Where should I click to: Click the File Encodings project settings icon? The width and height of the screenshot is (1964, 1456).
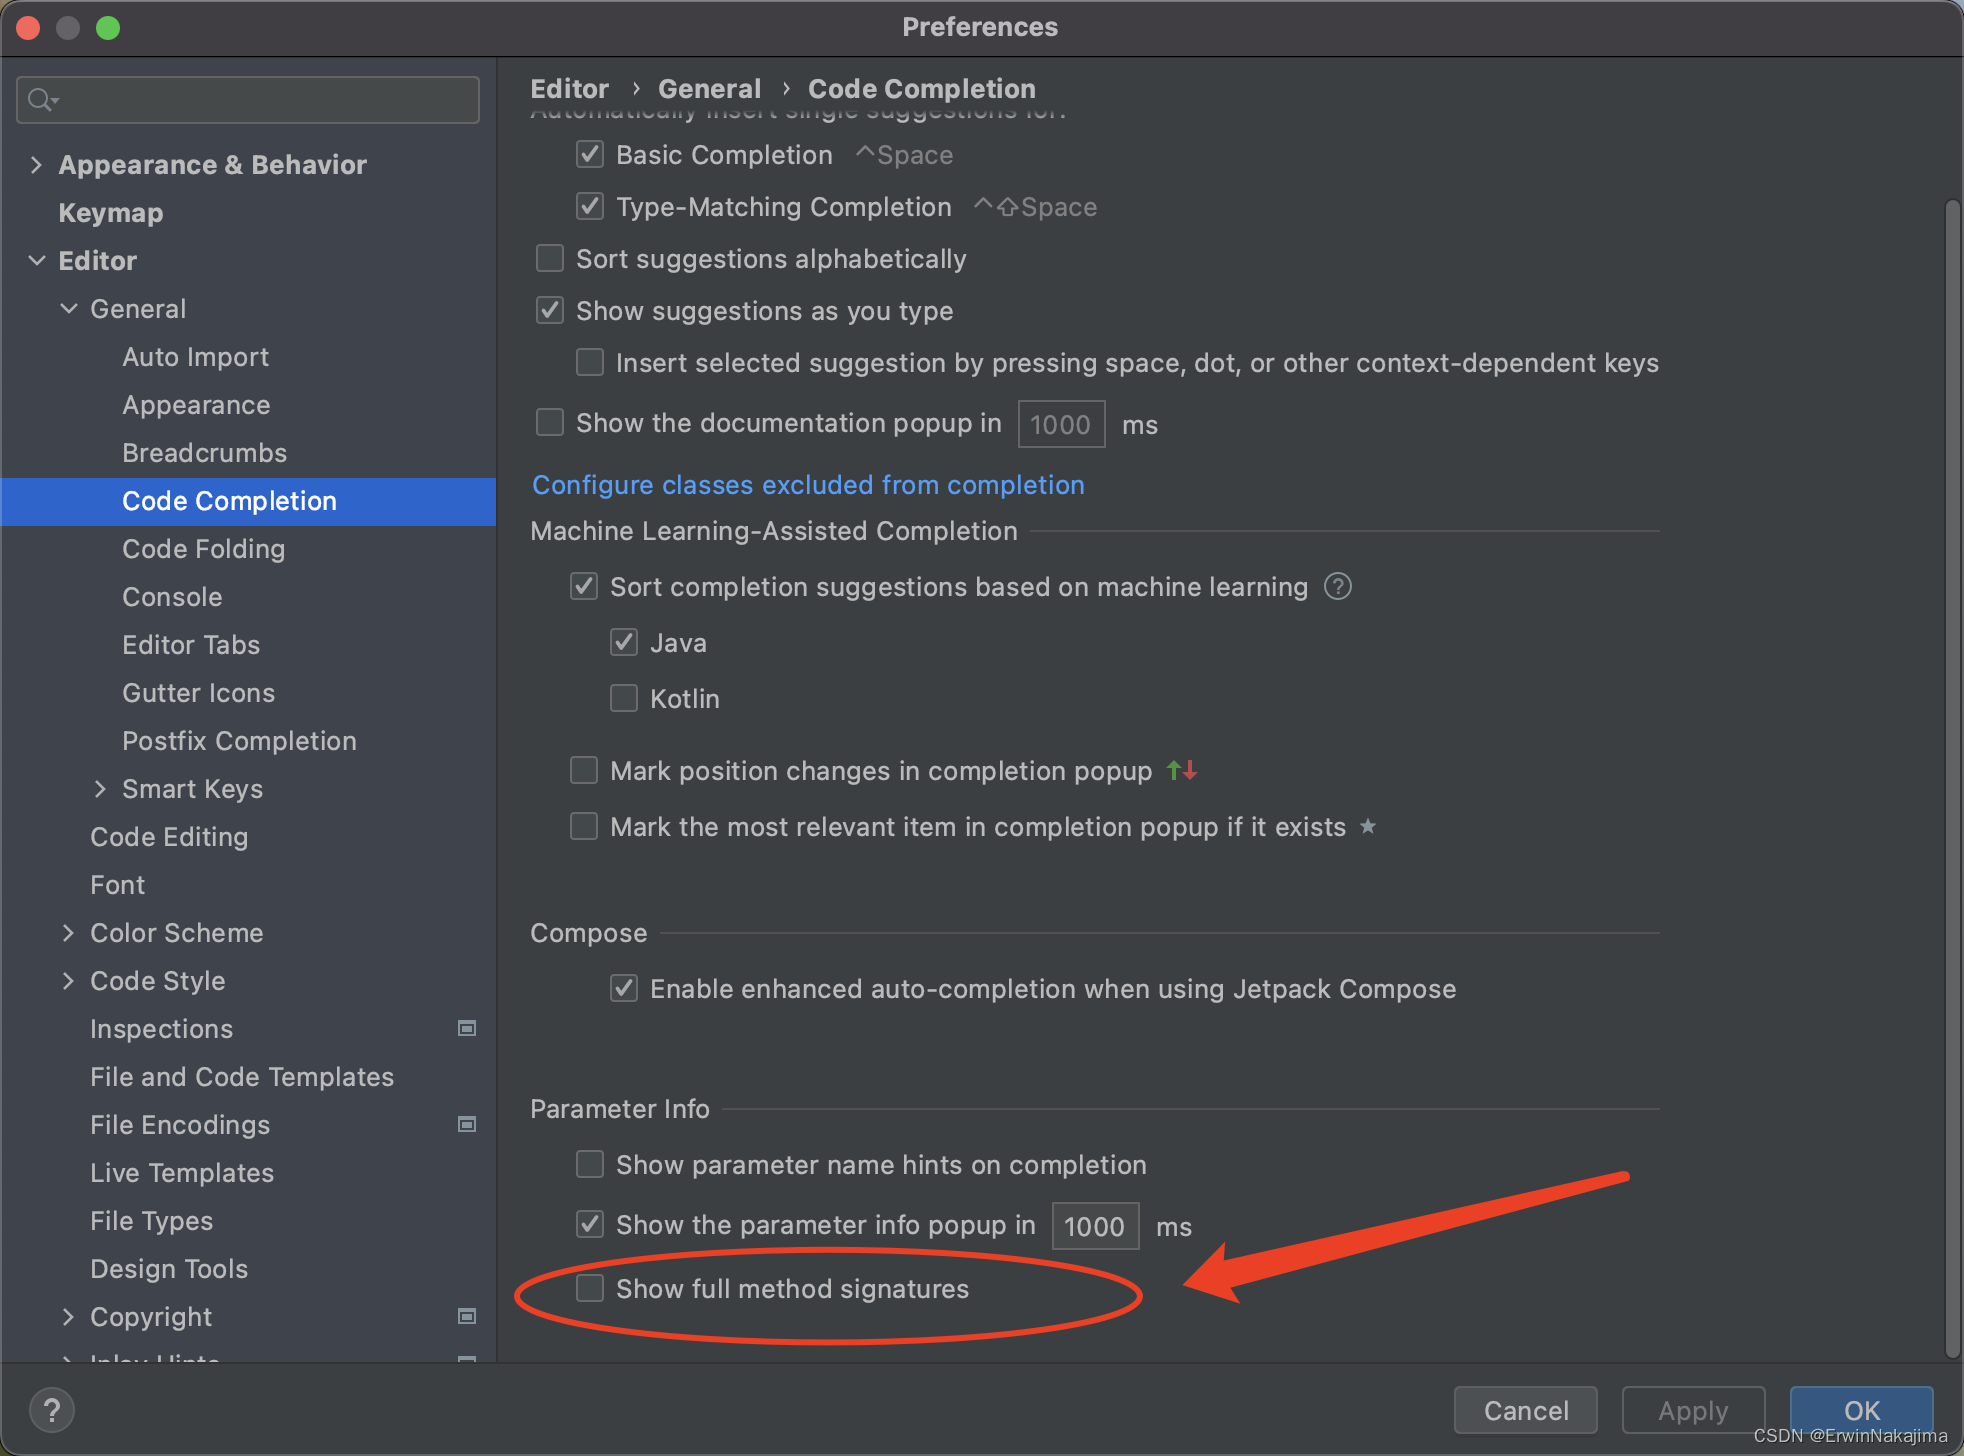[x=467, y=1124]
